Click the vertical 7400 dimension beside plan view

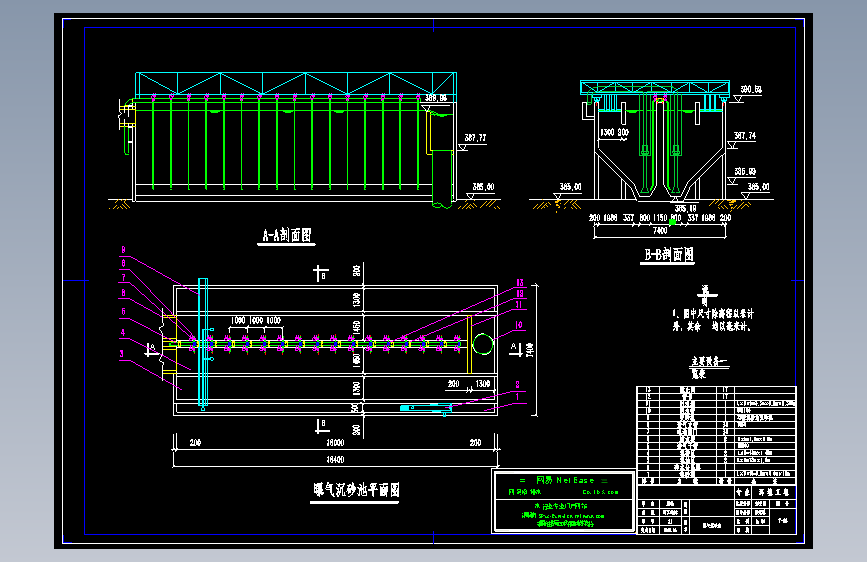coord(530,350)
